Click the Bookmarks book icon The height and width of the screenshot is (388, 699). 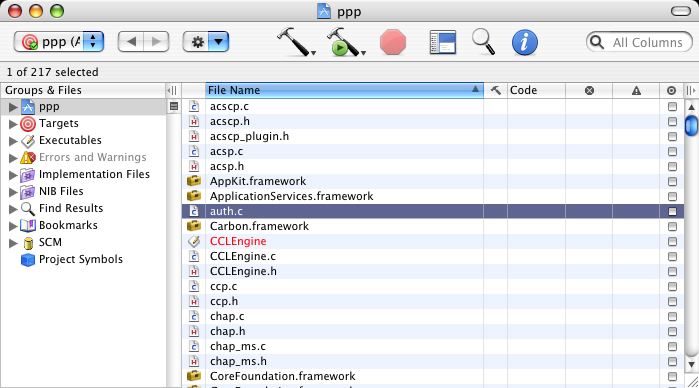28,225
